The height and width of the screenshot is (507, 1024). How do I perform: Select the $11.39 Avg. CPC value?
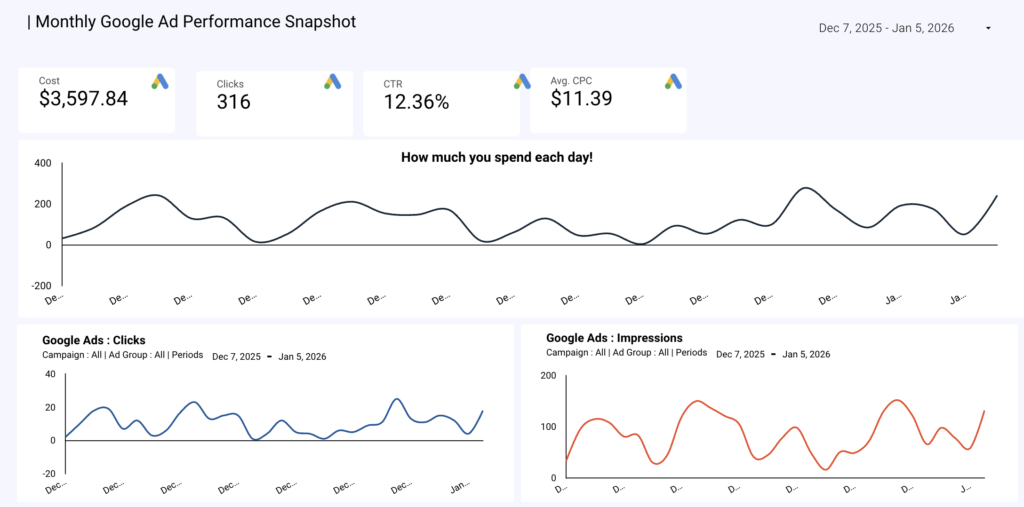pyautogui.click(x=581, y=99)
